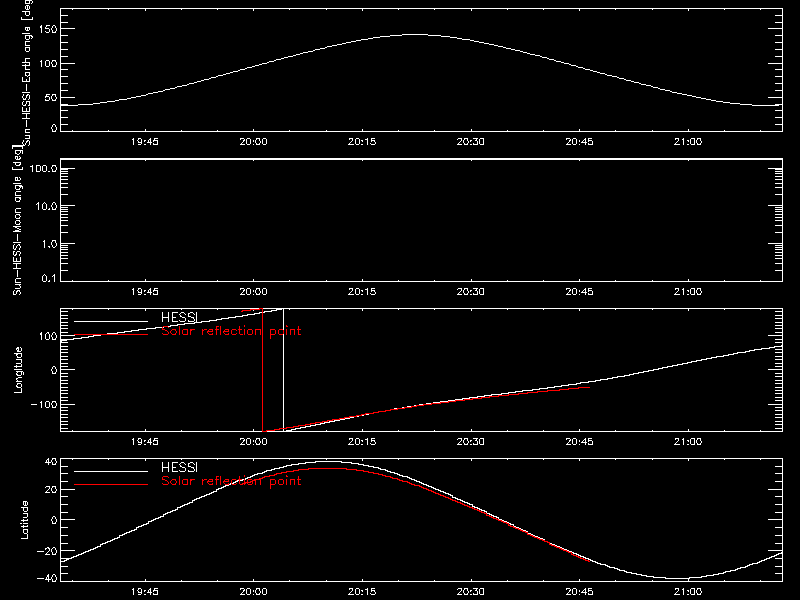This screenshot has height=600, width=800.
Task: Click the Longitude axis label
Action: [18, 370]
